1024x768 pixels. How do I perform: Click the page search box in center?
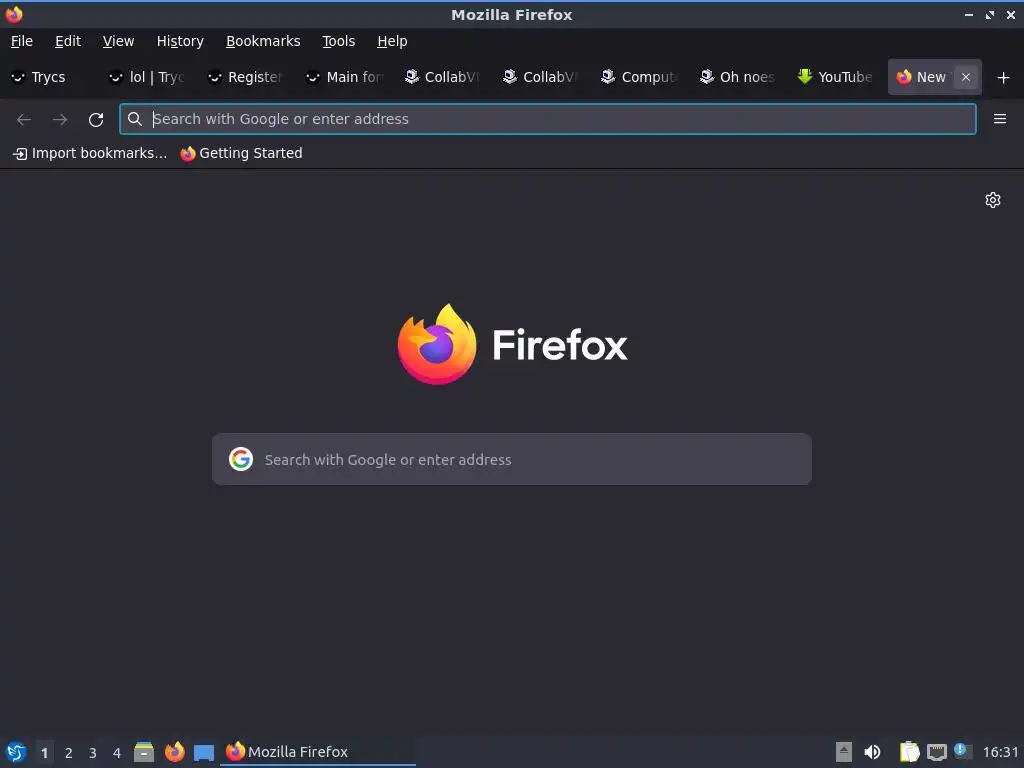point(512,459)
